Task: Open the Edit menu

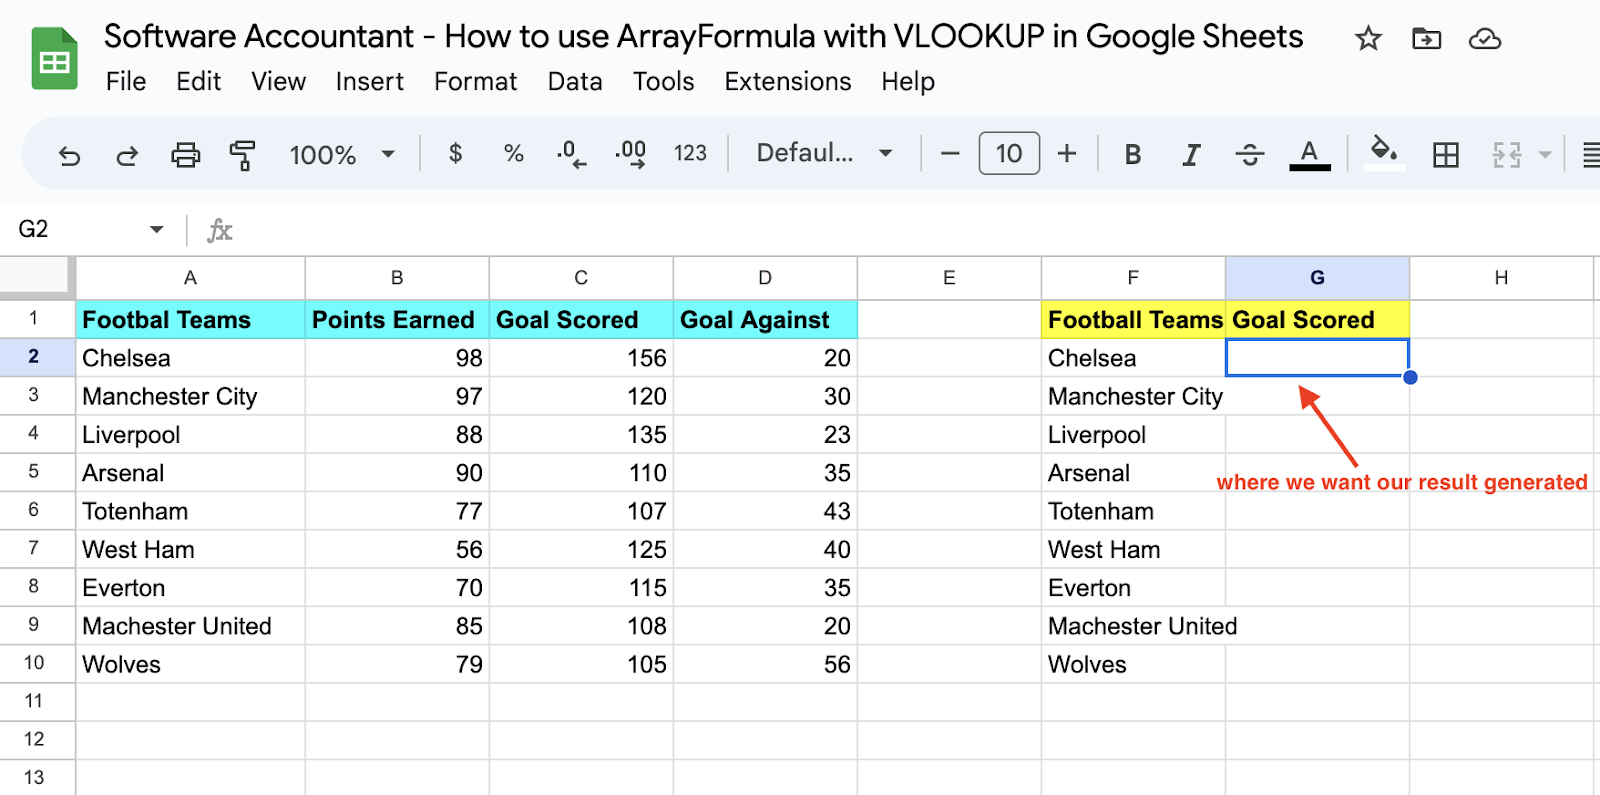Action: click(198, 82)
